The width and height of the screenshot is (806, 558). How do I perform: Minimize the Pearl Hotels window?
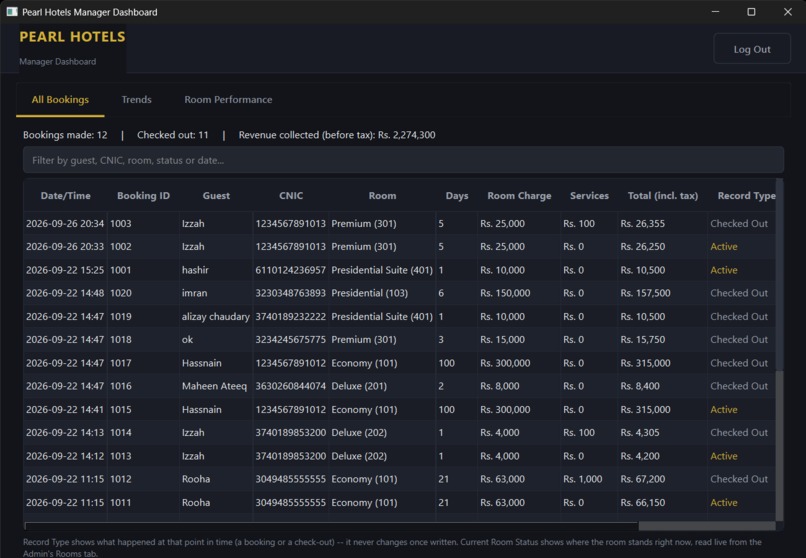715,11
